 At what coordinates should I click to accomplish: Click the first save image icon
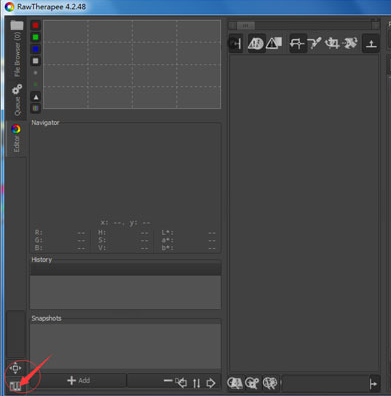tap(235, 383)
